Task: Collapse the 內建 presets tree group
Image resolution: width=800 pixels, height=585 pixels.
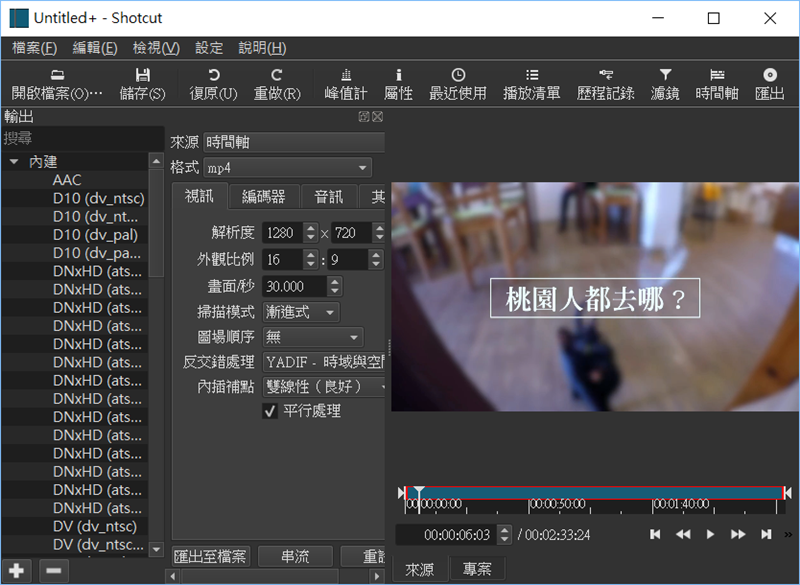Action: [14, 161]
